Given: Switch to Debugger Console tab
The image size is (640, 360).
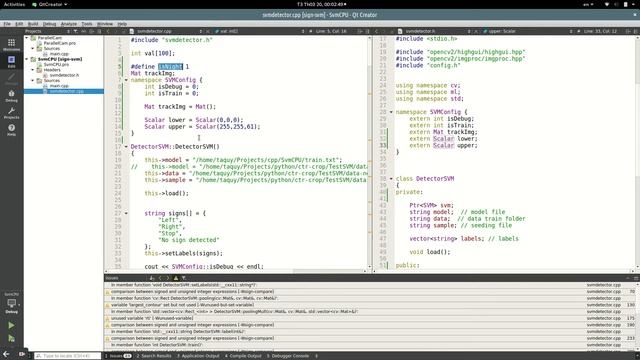Looking at the screenshot, I should (x=288, y=356).
